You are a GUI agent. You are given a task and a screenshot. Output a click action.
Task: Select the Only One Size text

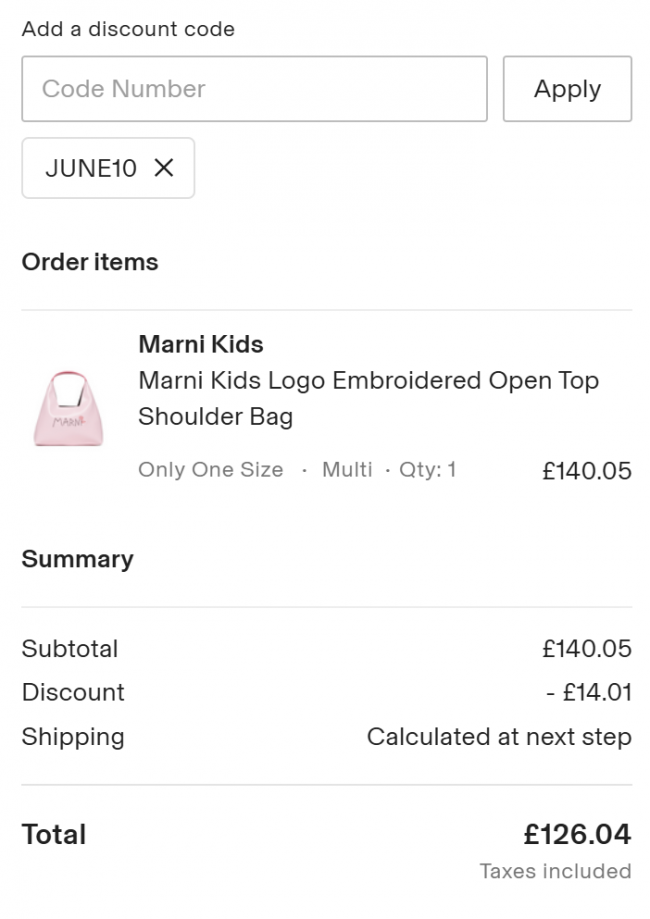pyautogui.click(x=210, y=469)
